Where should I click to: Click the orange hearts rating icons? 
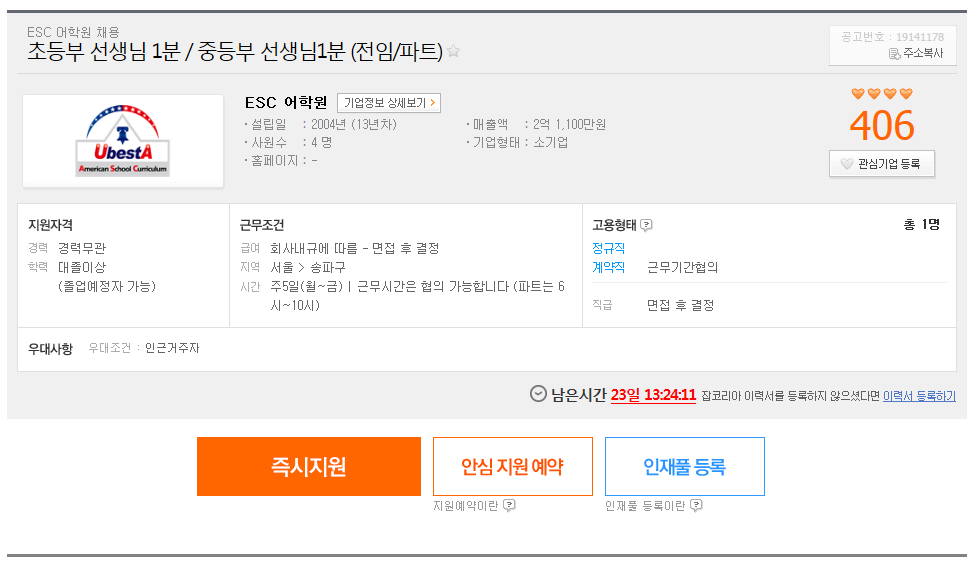[882, 94]
